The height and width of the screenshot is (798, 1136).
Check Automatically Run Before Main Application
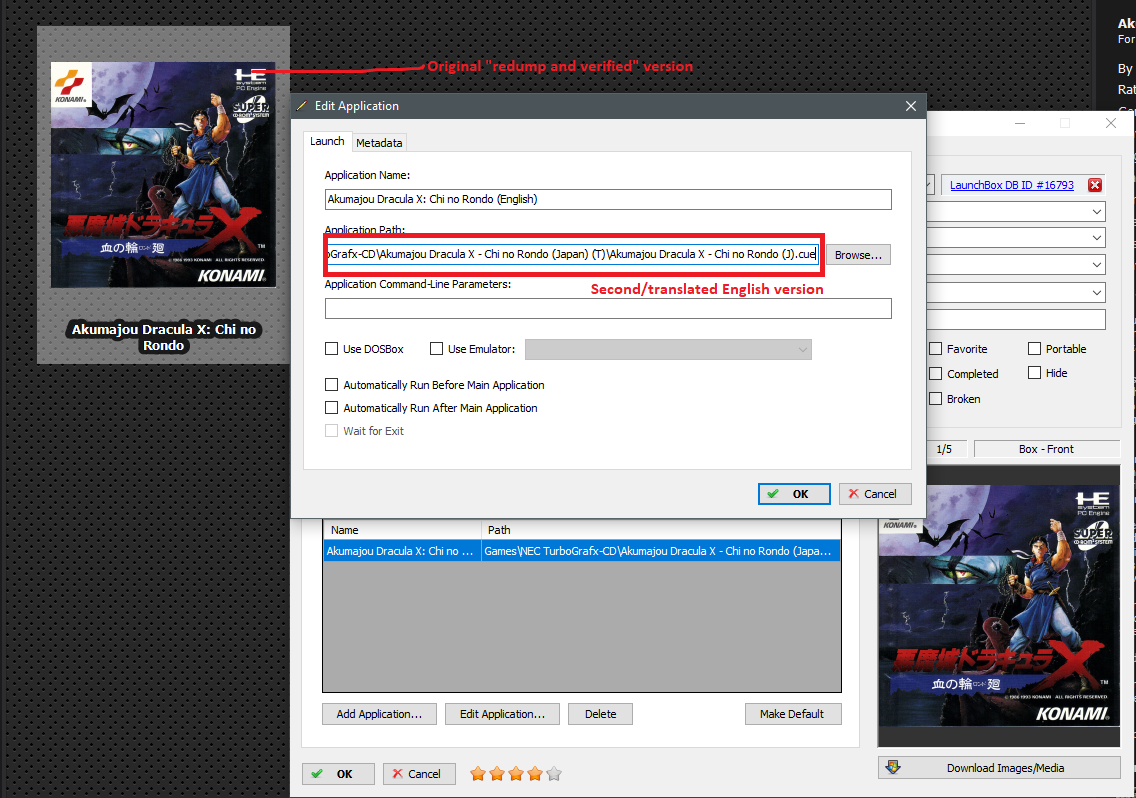(332, 384)
